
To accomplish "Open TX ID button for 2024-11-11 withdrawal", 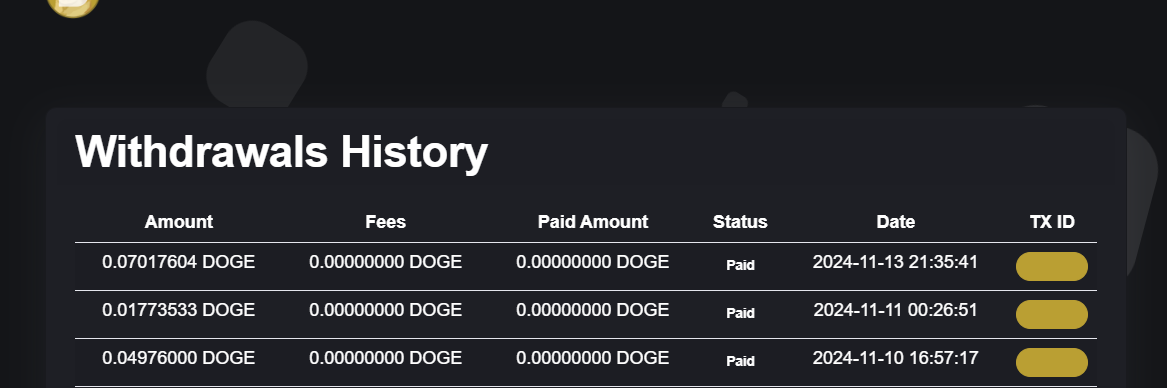I will 1052,314.
